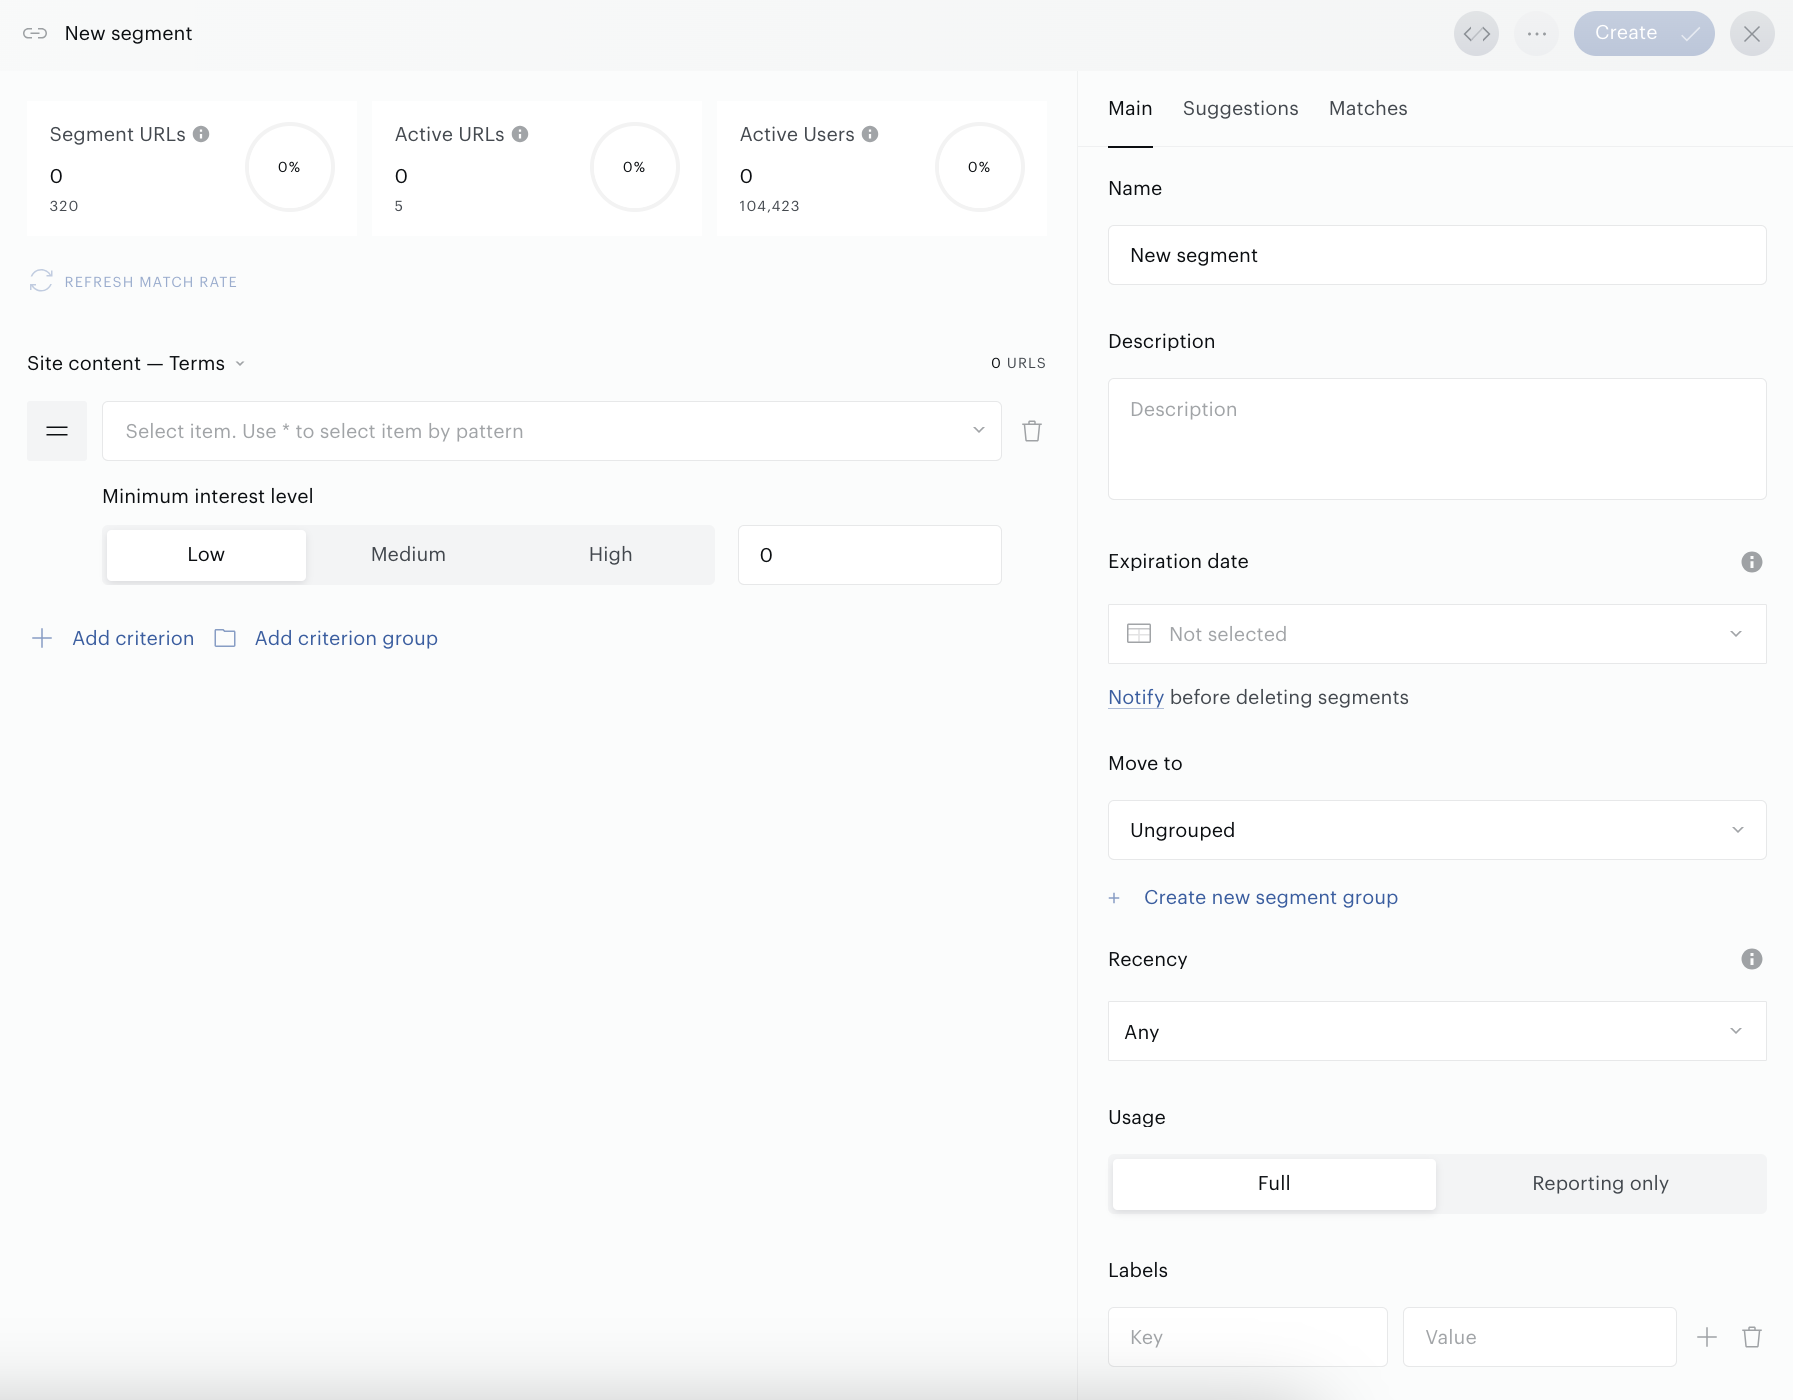Viewport: 1793px width, 1400px height.
Task: Switch to the Suggestions tab
Action: (1241, 109)
